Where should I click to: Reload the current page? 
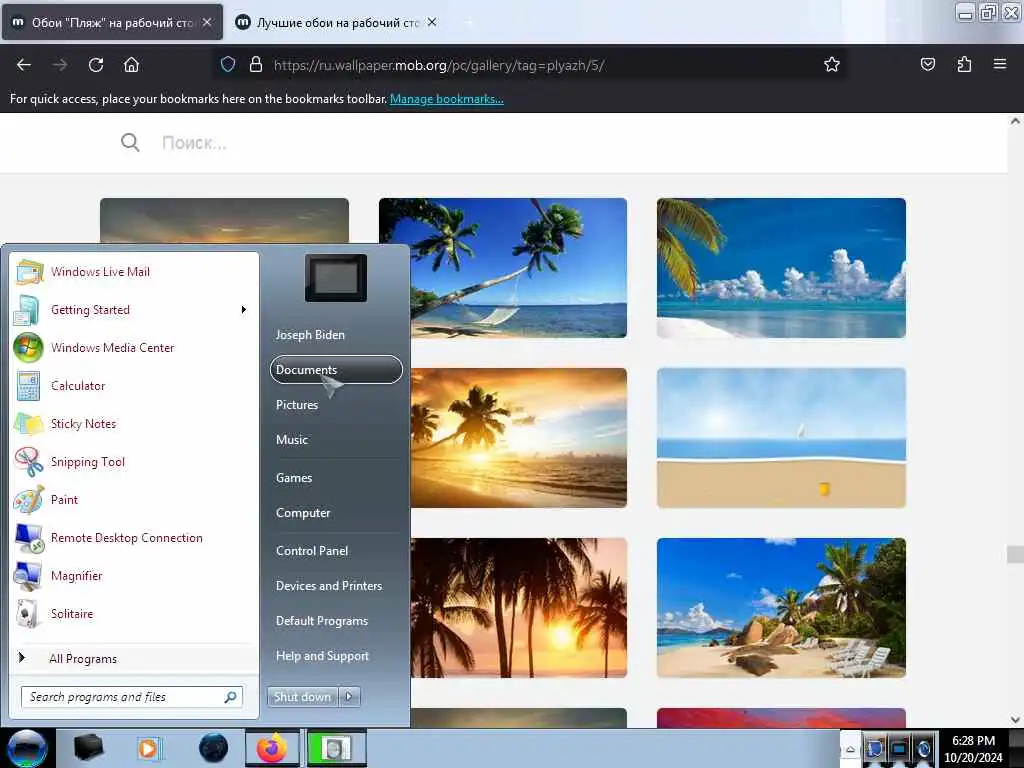(x=96, y=65)
